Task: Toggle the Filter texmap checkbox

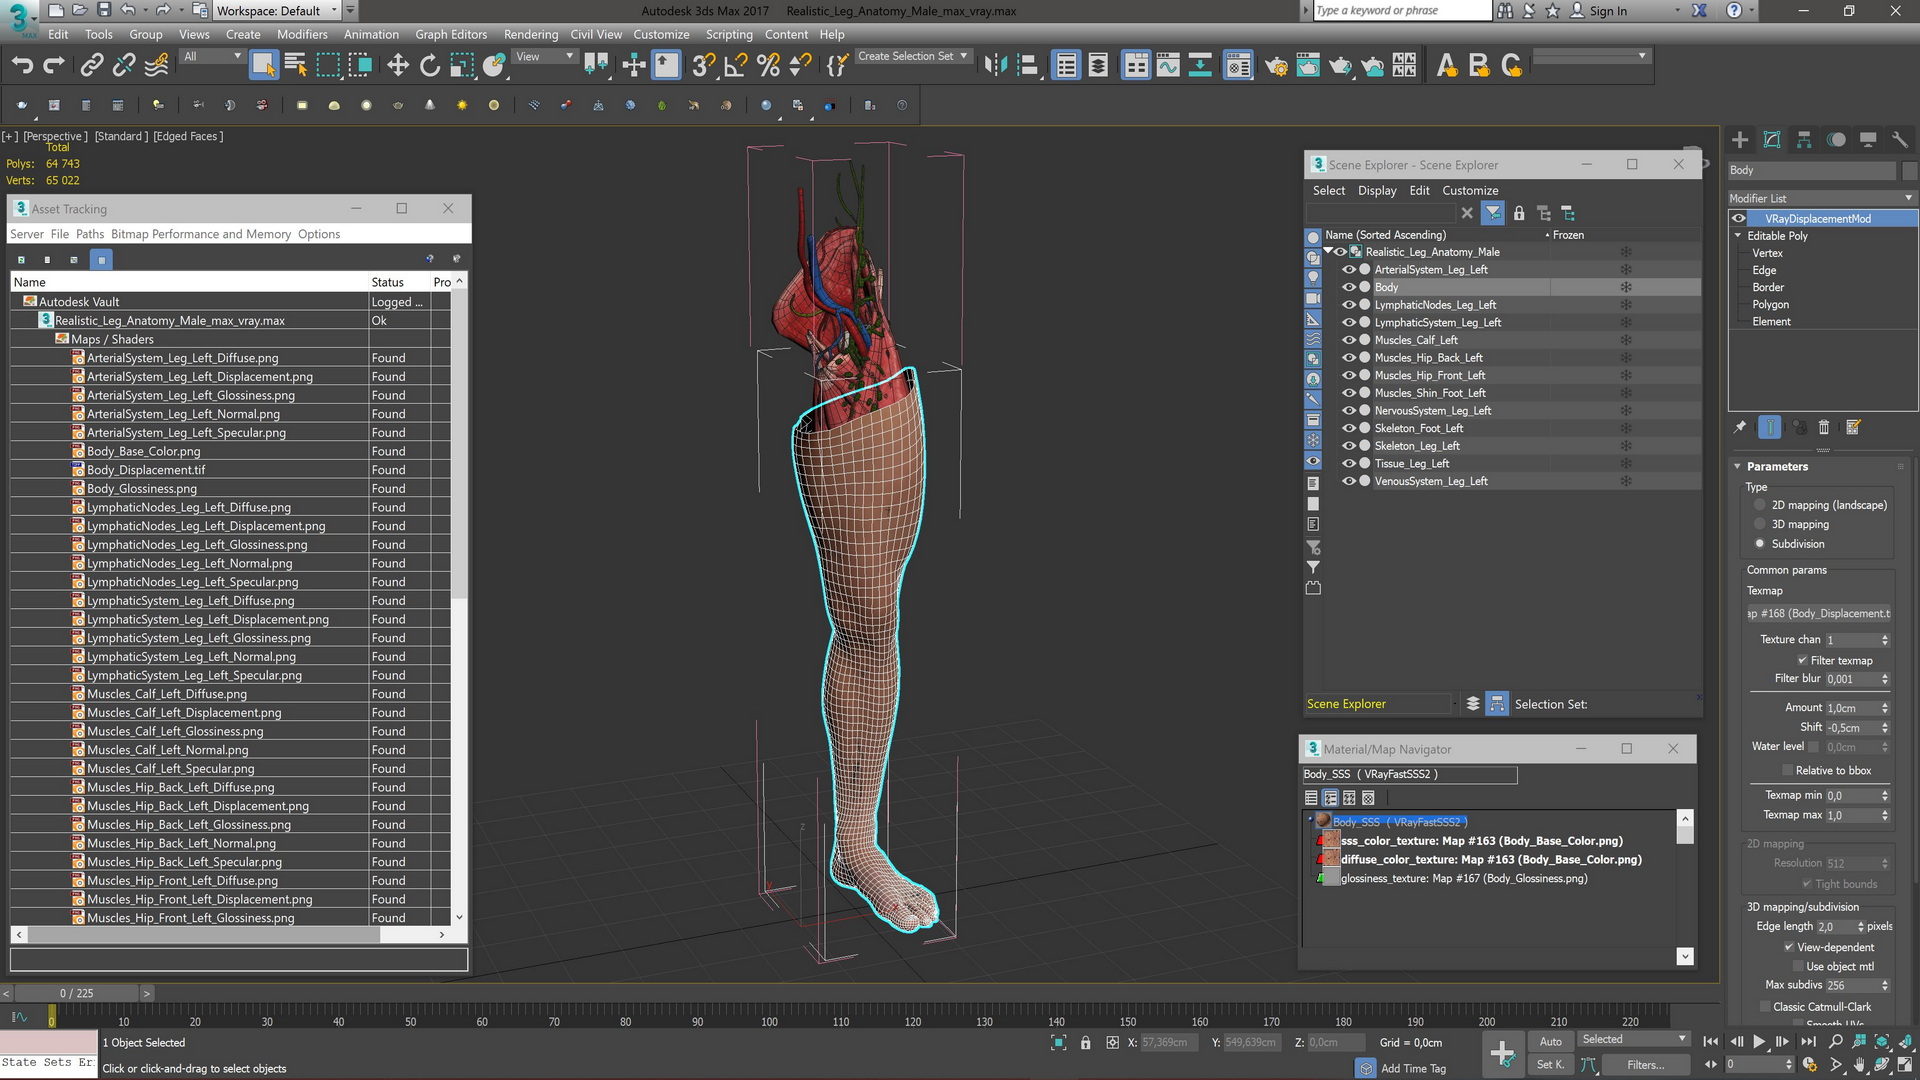Action: pyautogui.click(x=1802, y=661)
